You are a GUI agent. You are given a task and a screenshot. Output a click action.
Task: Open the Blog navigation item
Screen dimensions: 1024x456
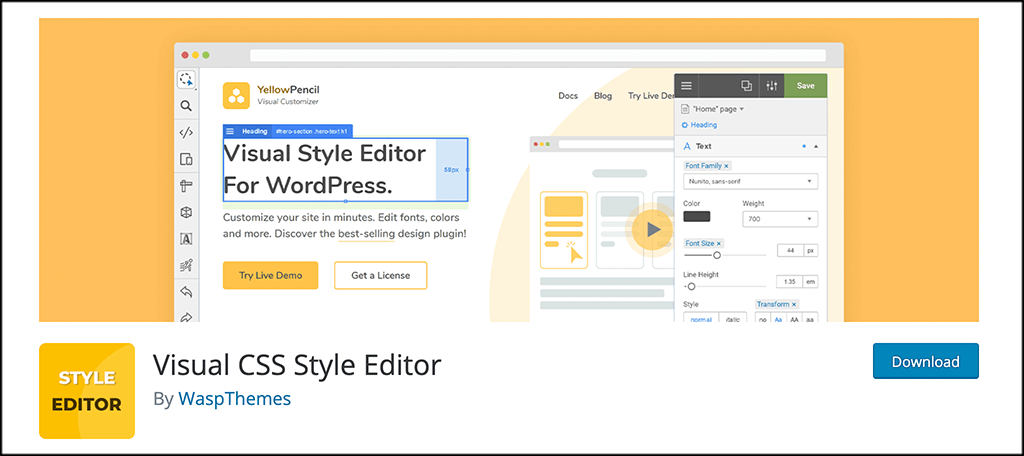603,95
